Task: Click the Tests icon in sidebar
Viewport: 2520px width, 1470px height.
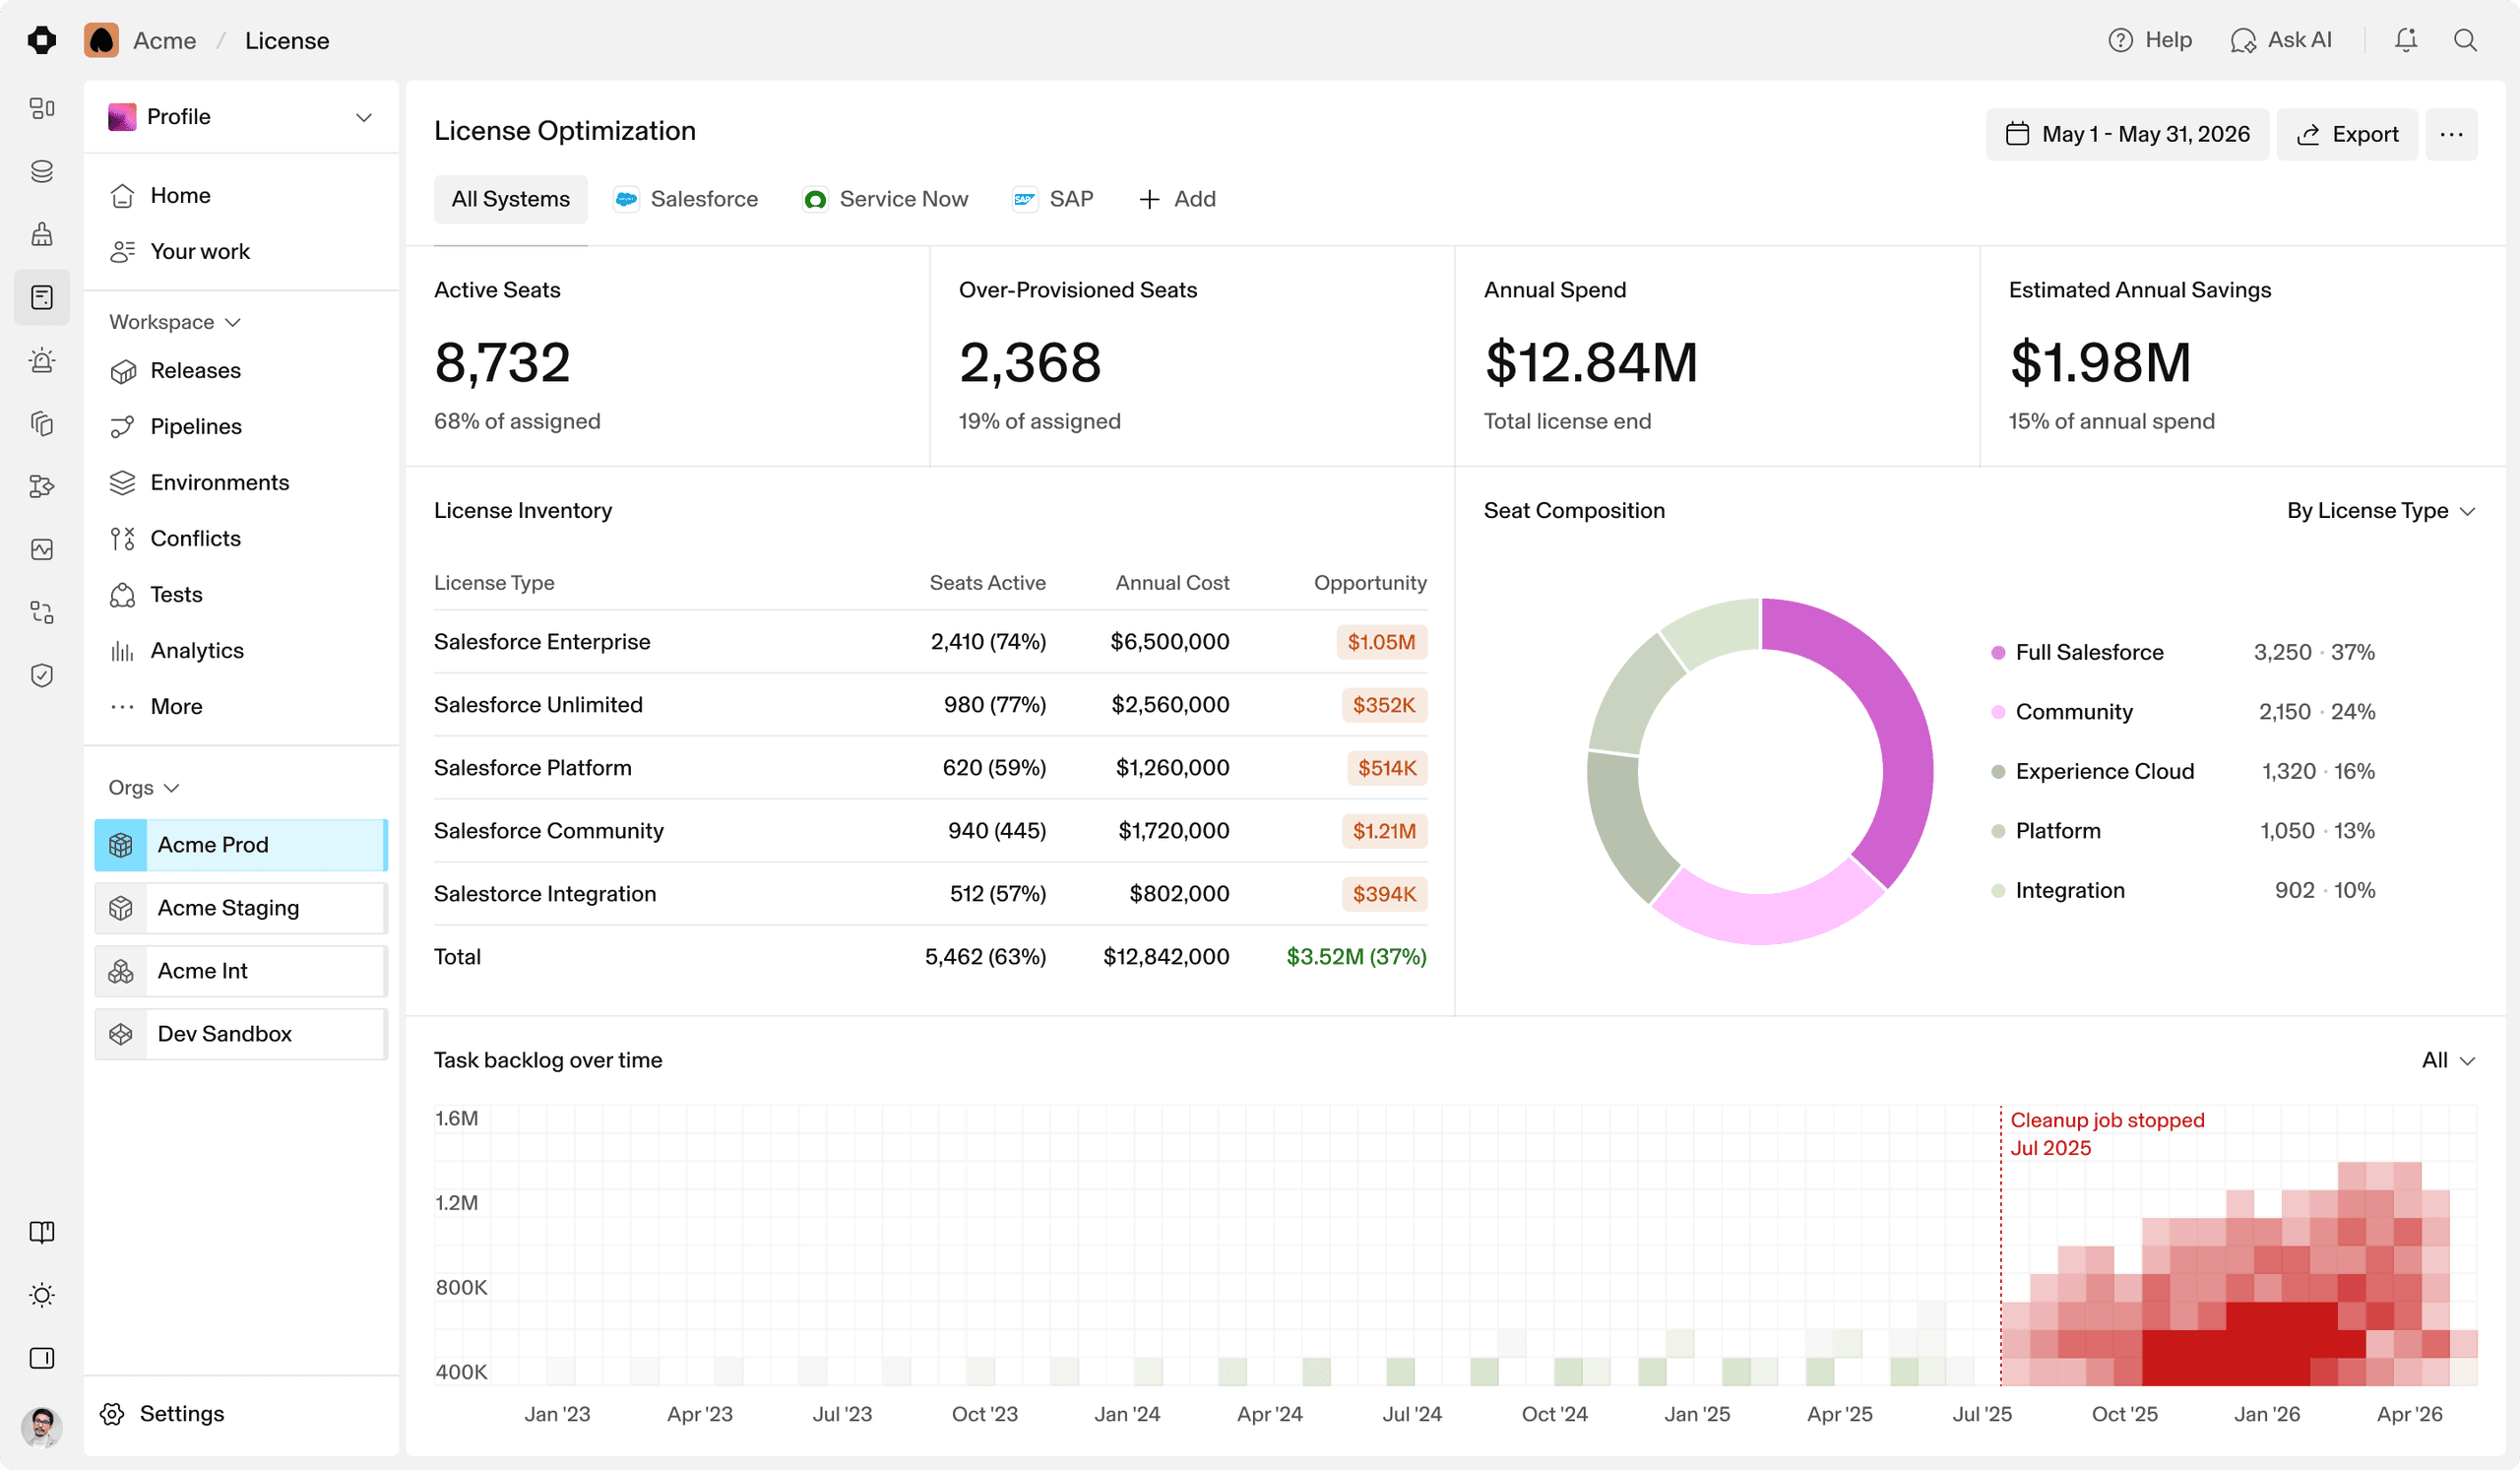Action: (x=122, y=595)
